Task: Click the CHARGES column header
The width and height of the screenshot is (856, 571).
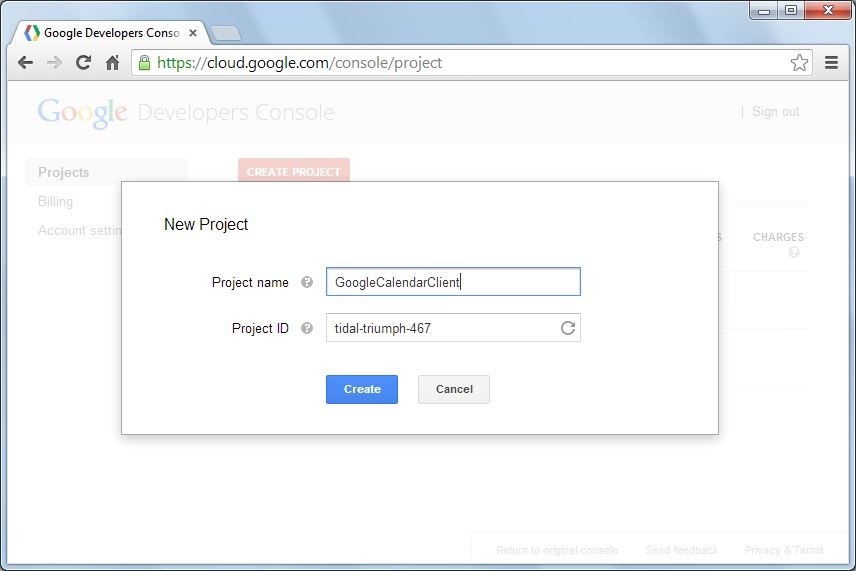Action: click(x=778, y=237)
